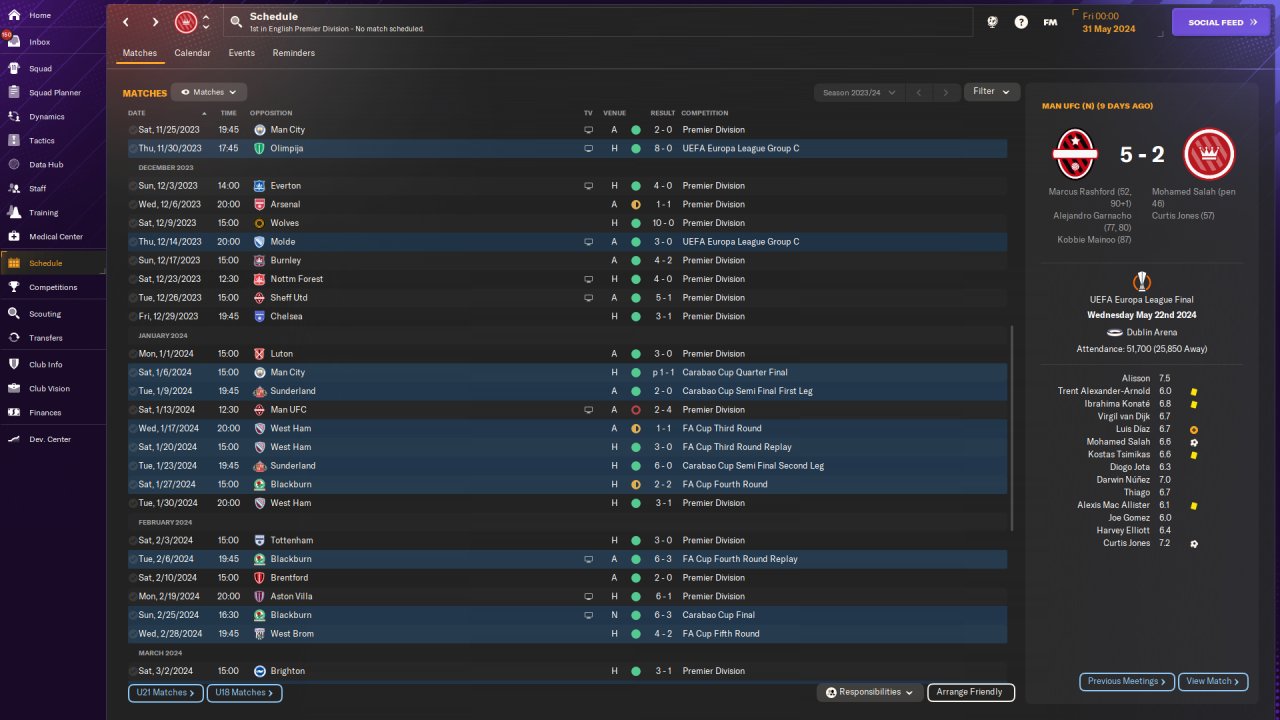Click the Arrange Friendly button

(971, 692)
